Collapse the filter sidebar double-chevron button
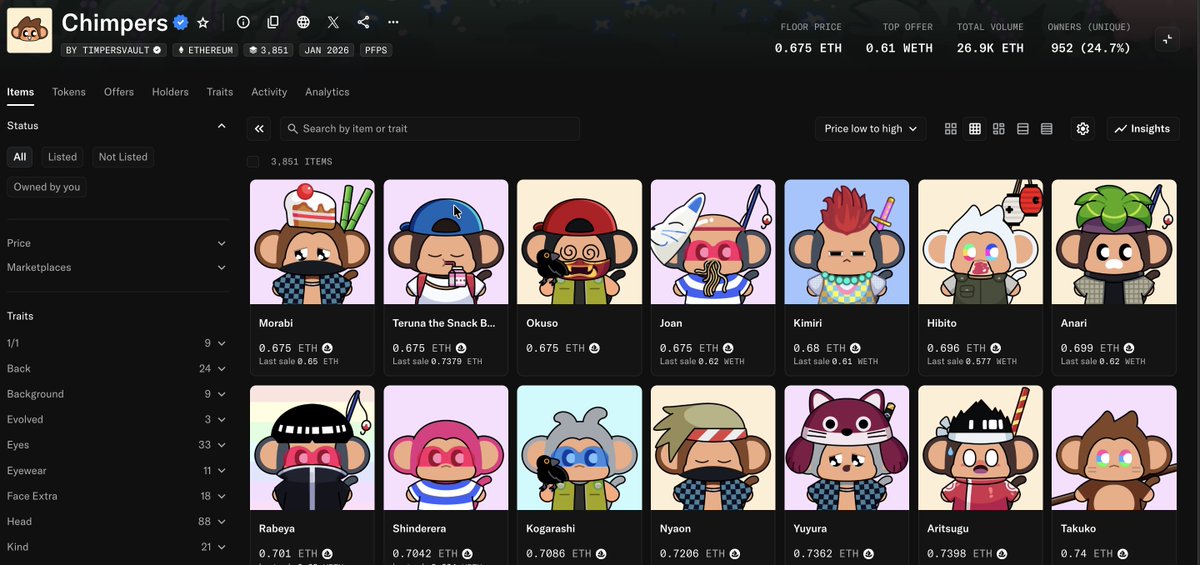Image resolution: width=1200 pixels, height=565 pixels. 259,129
